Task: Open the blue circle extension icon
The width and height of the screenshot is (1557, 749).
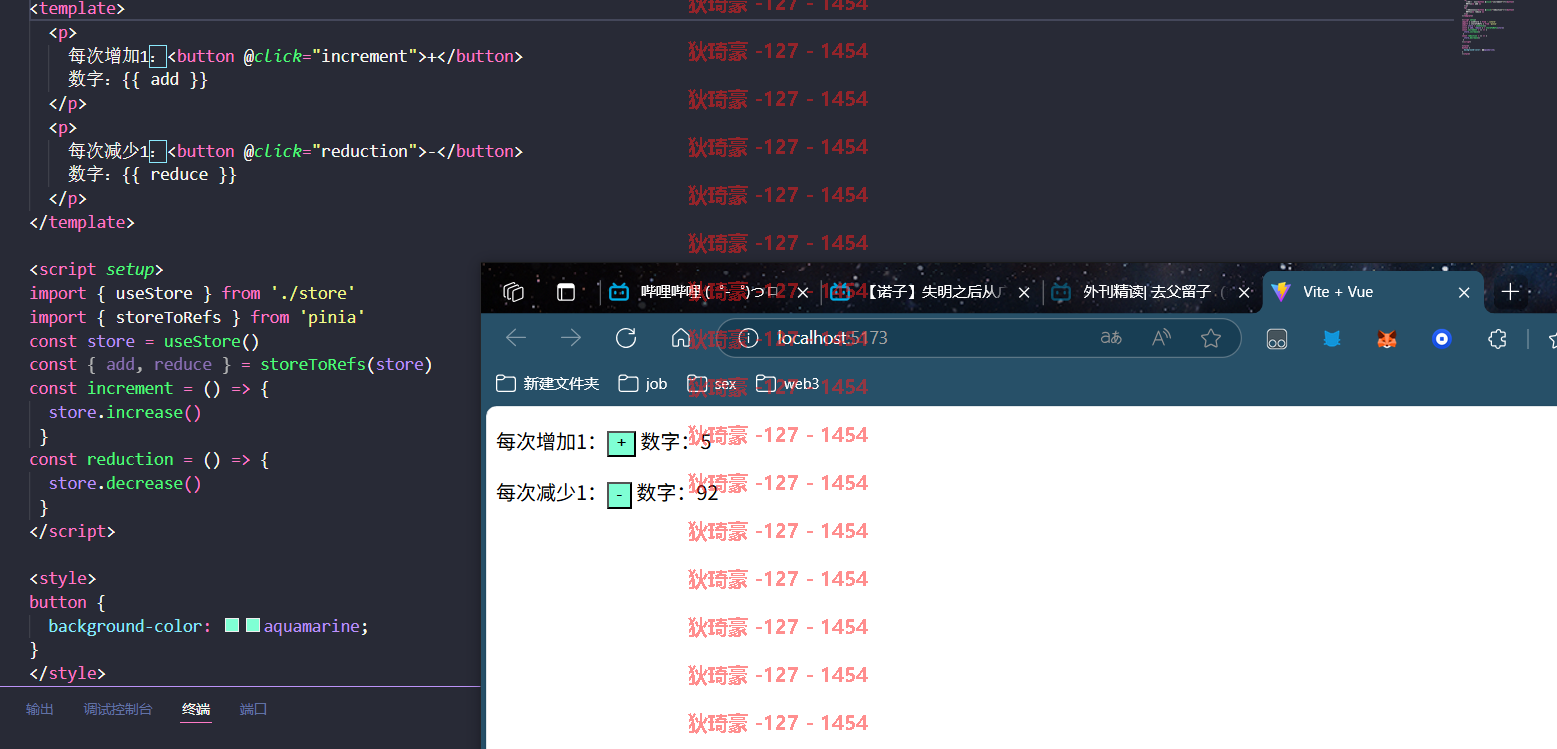Action: (1442, 339)
